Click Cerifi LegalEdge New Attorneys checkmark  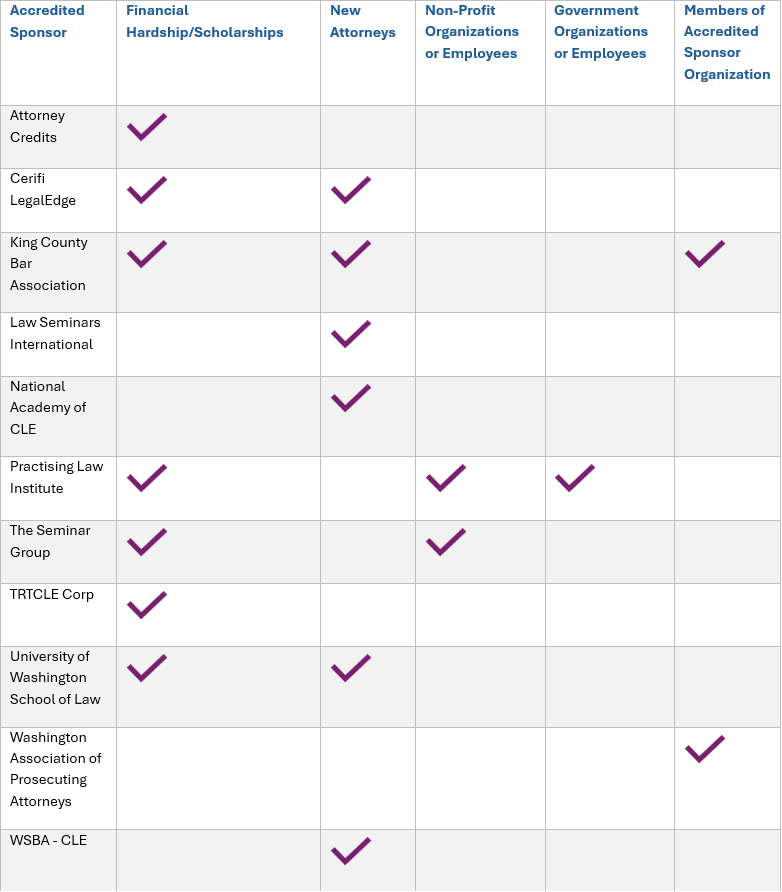351,190
